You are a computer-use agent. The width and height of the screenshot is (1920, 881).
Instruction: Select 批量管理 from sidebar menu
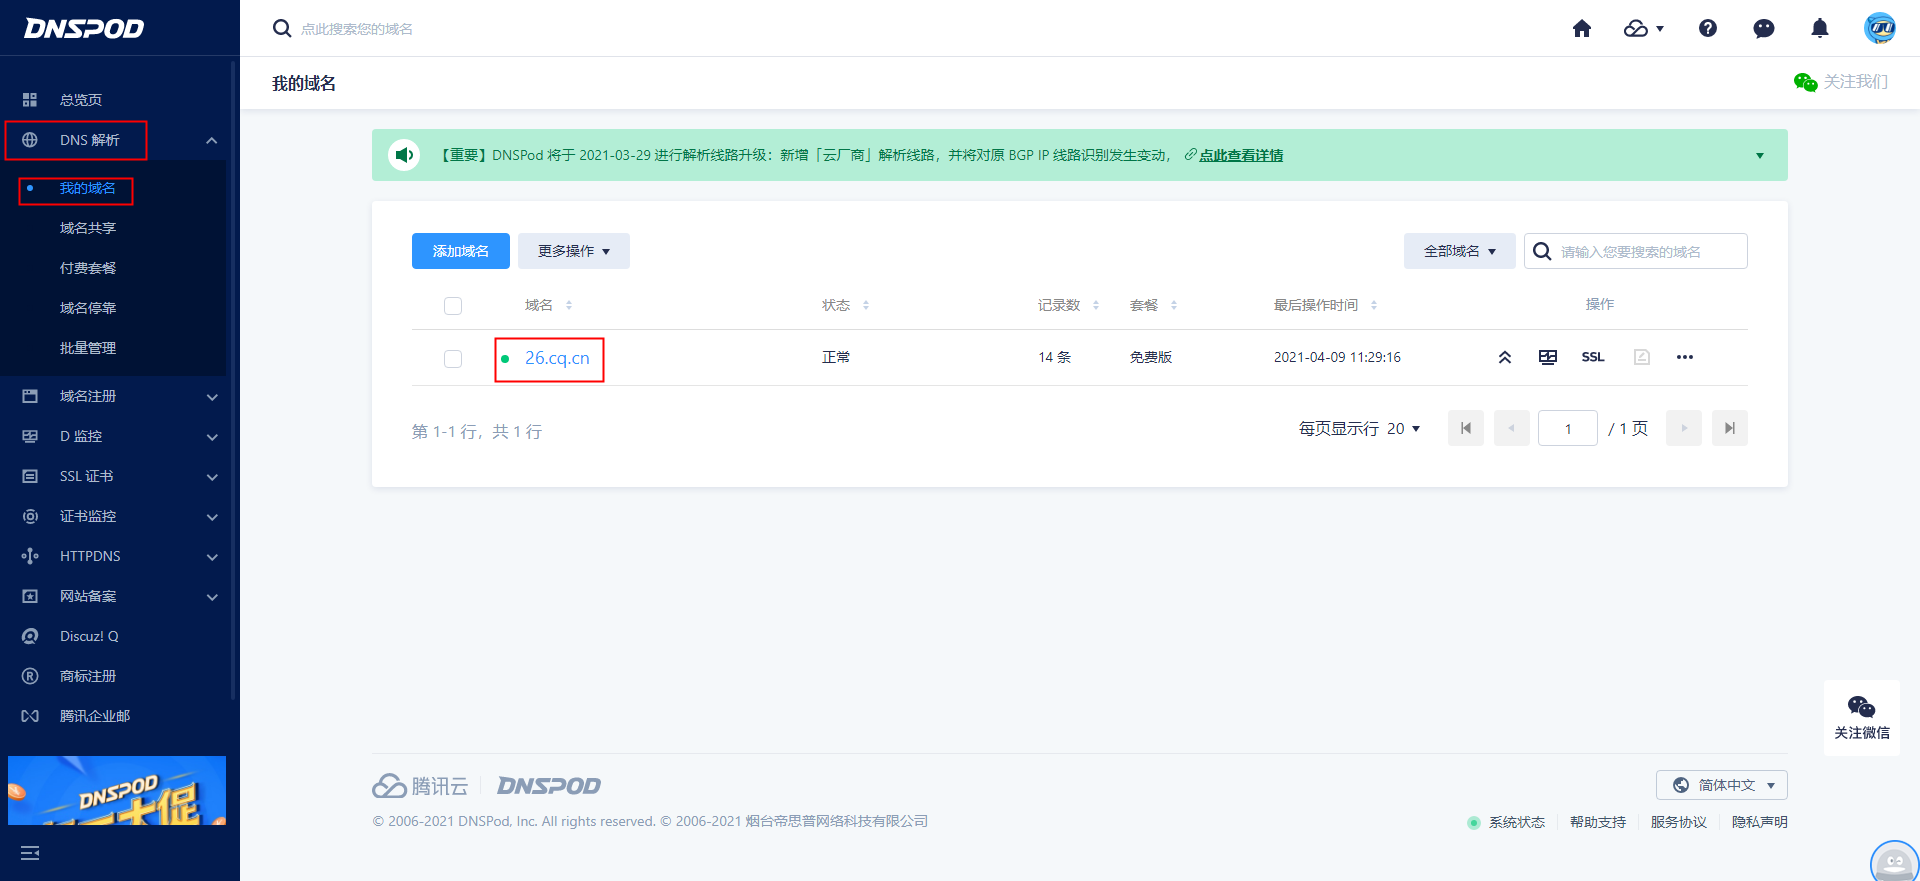point(88,348)
